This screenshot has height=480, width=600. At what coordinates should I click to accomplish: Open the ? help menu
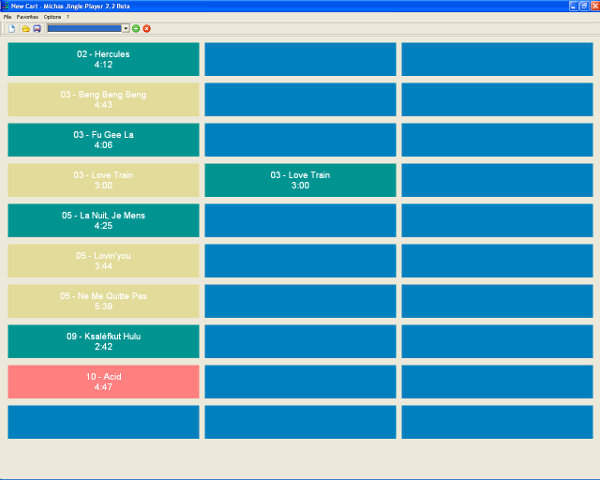coord(68,17)
